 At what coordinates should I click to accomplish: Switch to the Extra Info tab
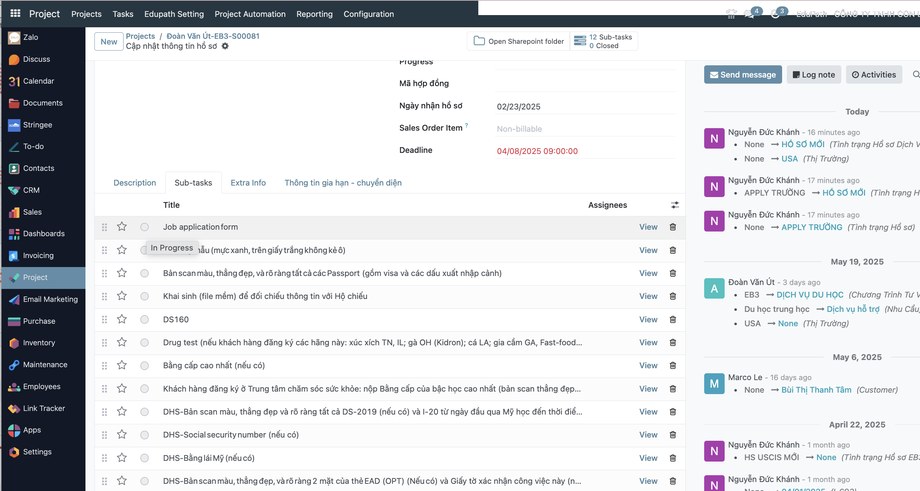(x=248, y=183)
